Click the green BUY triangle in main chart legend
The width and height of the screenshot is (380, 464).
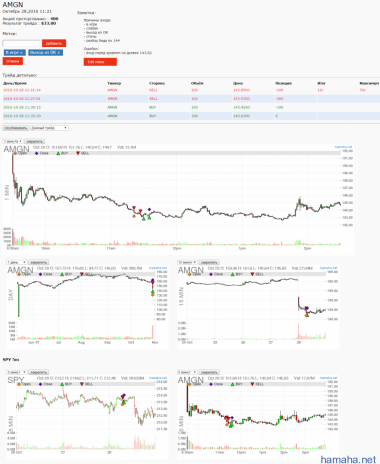(58, 153)
